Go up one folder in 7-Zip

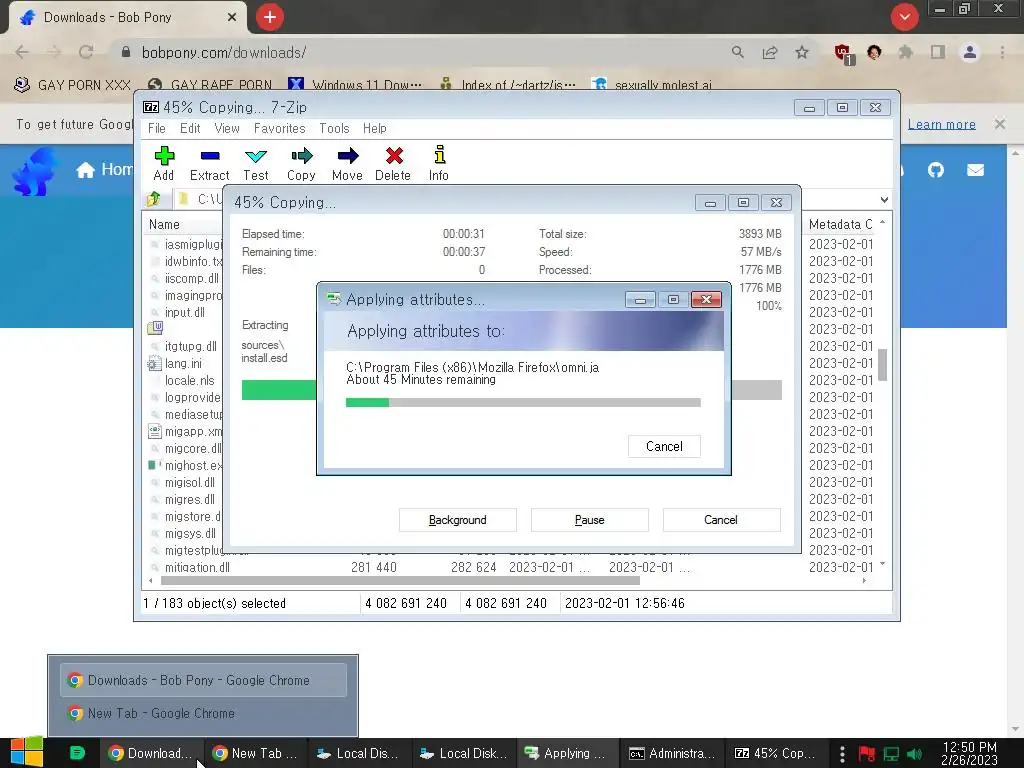(154, 199)
